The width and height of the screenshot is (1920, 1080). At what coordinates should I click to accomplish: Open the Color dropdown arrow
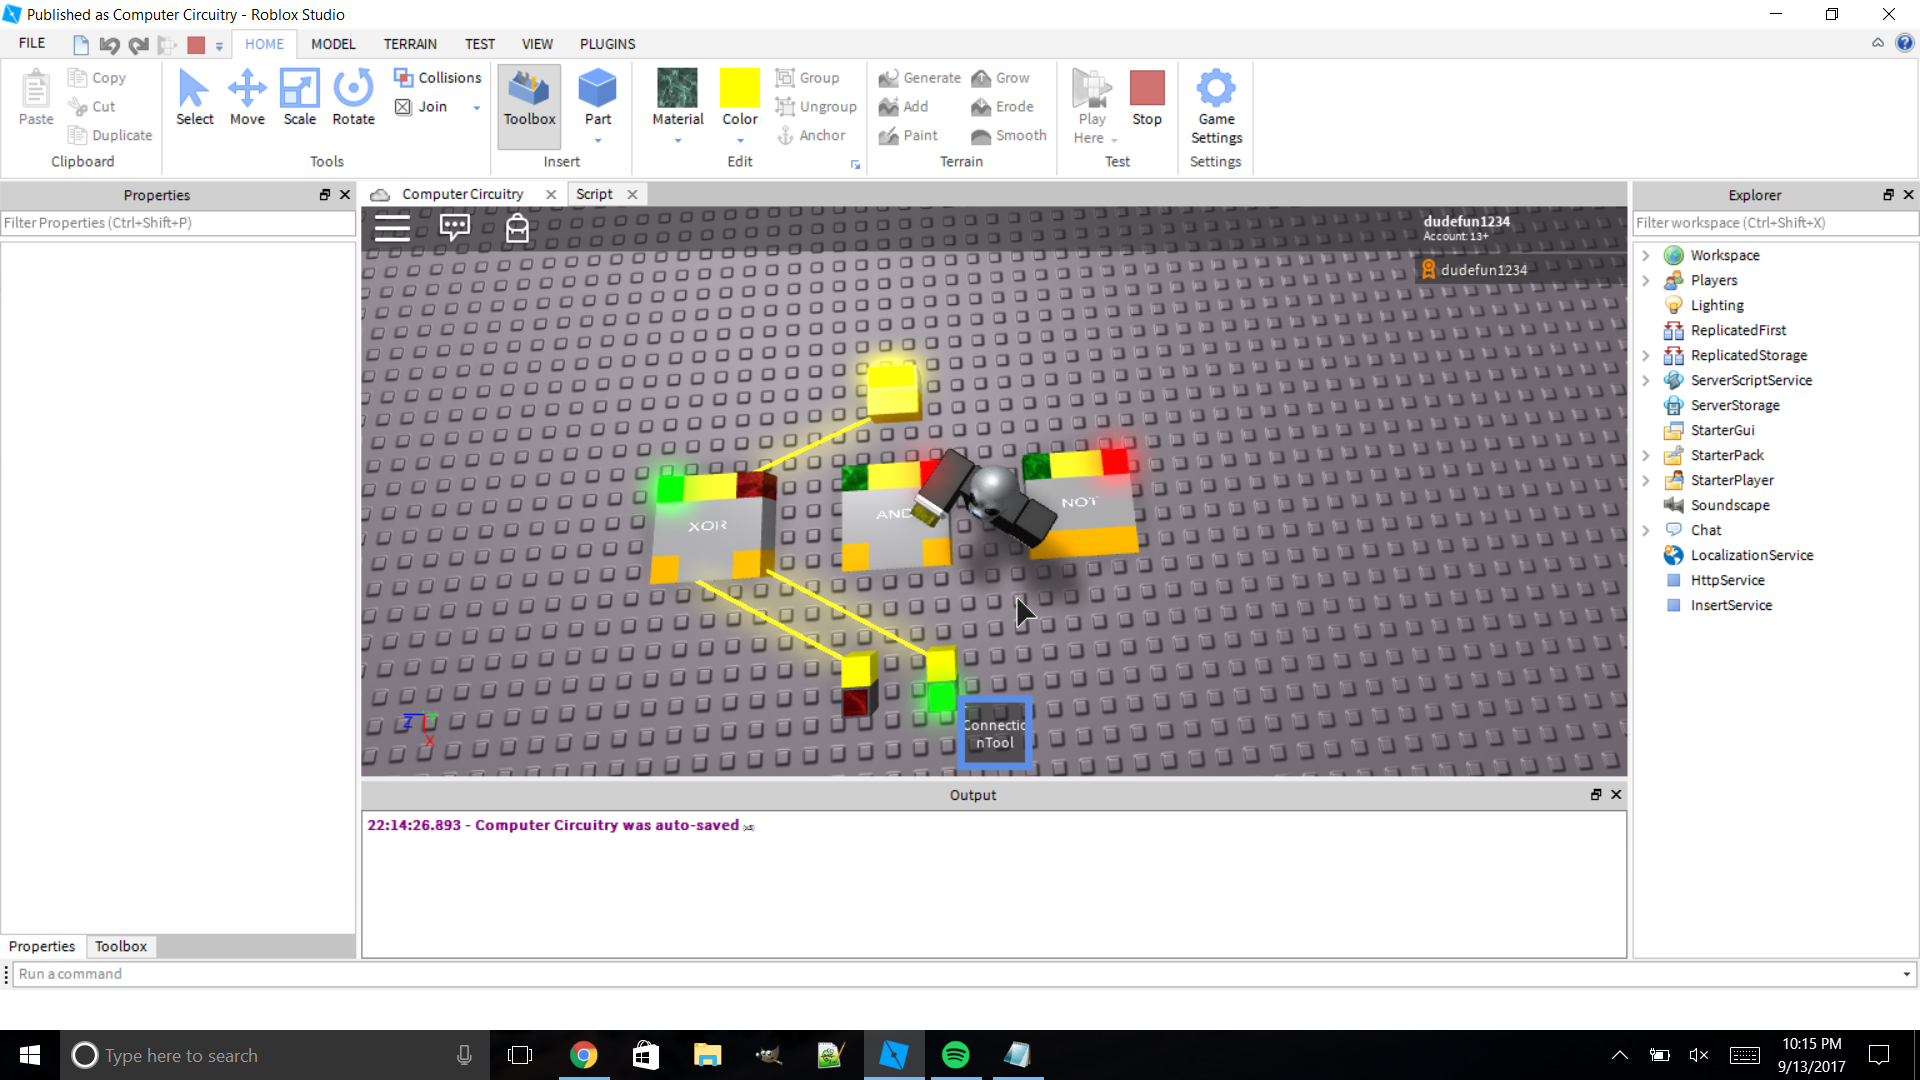(740, 141)
